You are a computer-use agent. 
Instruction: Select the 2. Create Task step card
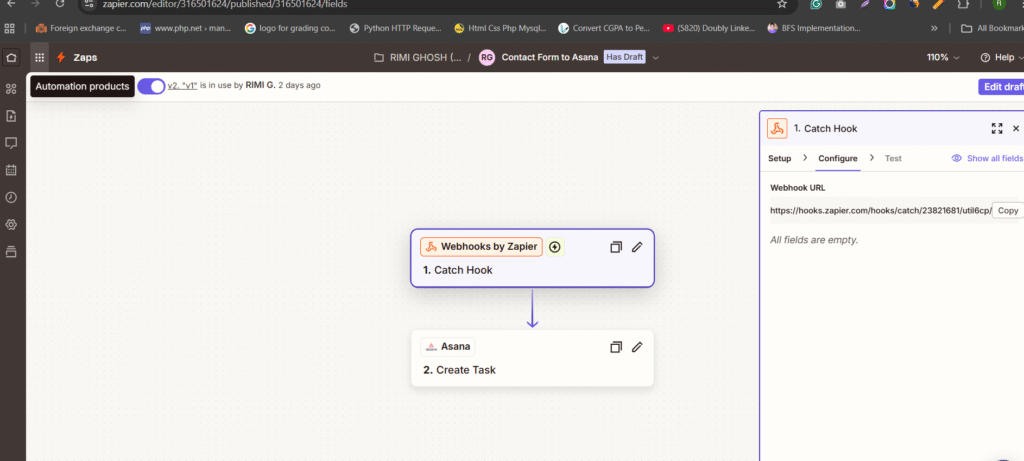click(532, 358)
